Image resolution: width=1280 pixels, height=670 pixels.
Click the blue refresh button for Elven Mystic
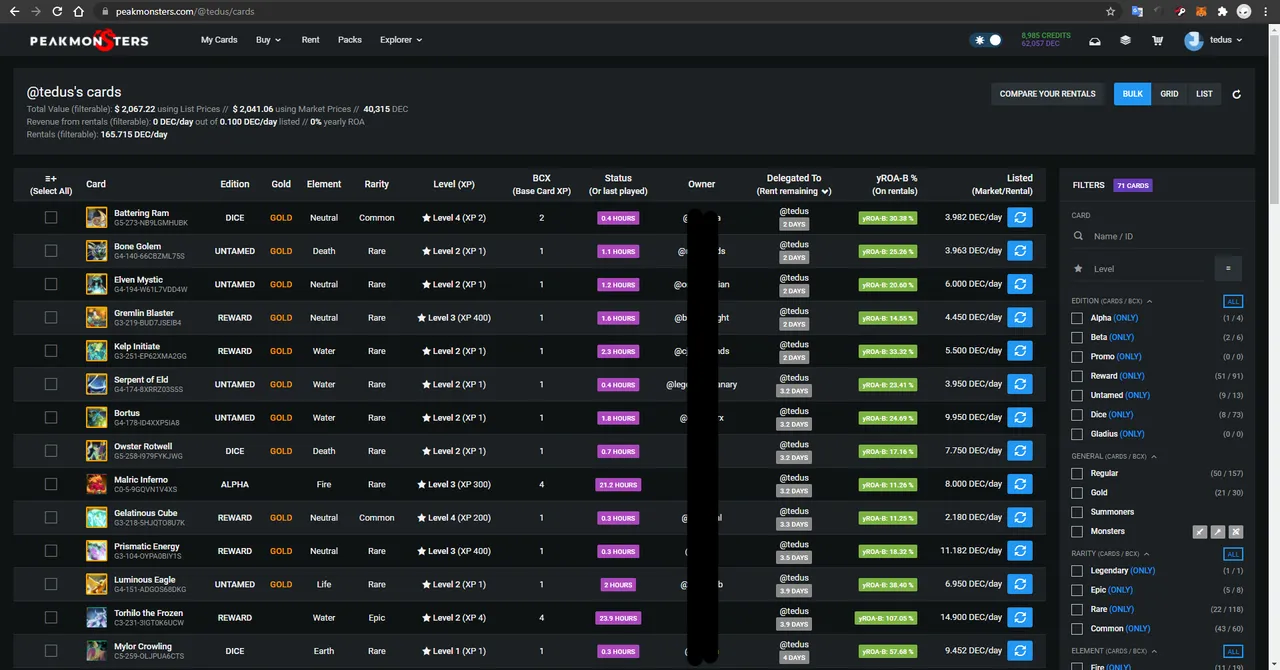pos(1019,284)
